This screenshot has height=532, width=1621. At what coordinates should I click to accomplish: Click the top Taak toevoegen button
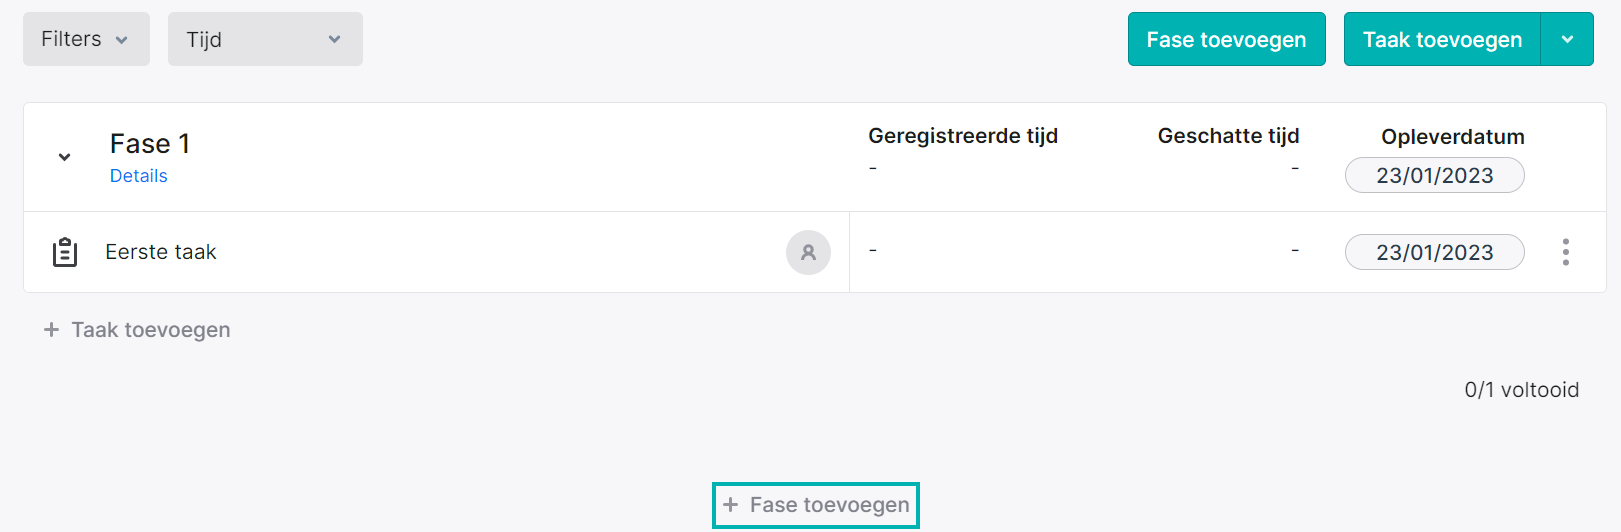(x=1442, y=39)
